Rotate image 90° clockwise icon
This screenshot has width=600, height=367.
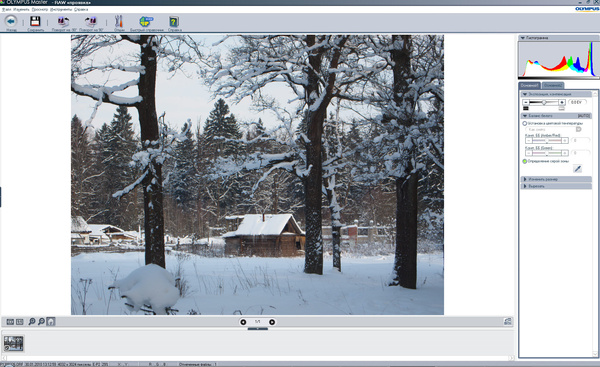(x=91, y=21)
